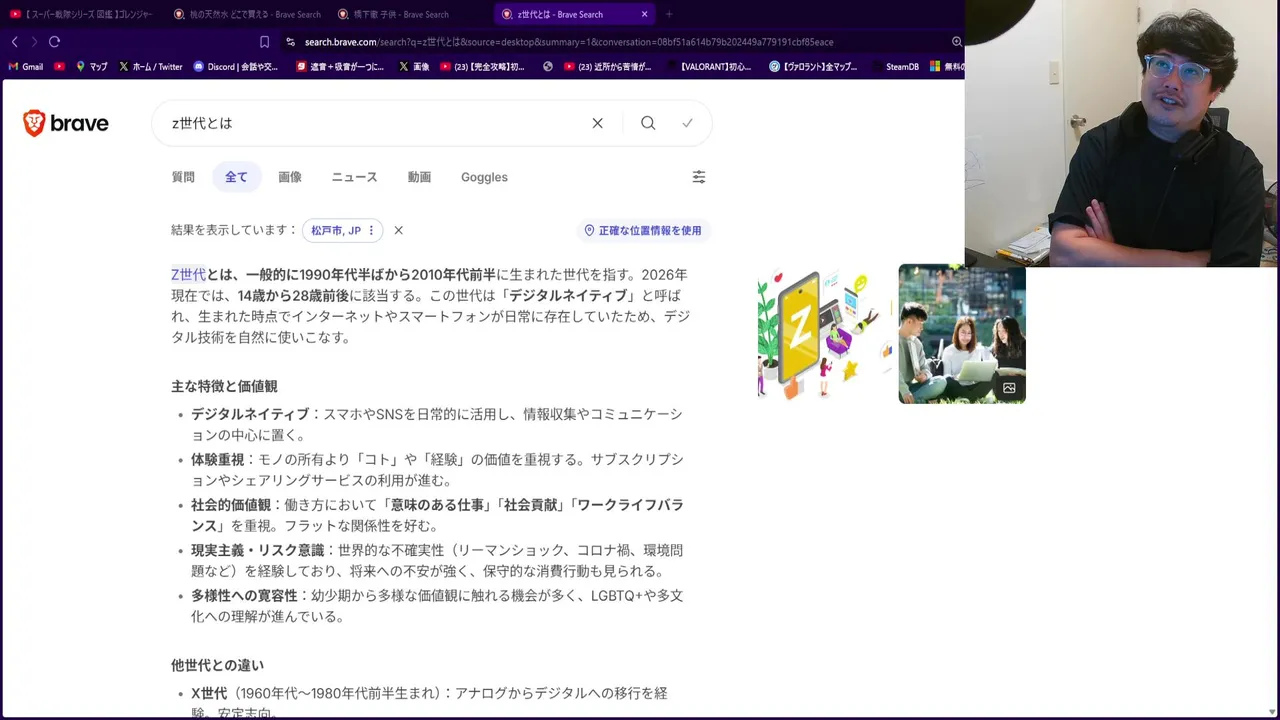
Task: Select the 他世代との違い heading
Action: 217,665
